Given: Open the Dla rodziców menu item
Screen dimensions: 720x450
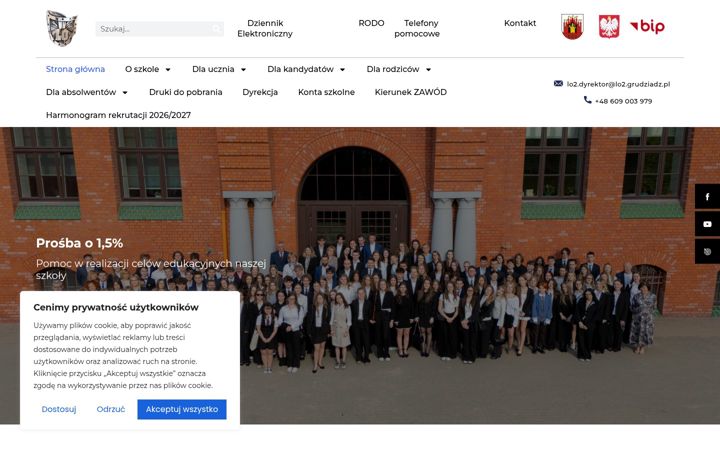Looking at the screenshot, I should pyautogui.click(x=393, y=69).
